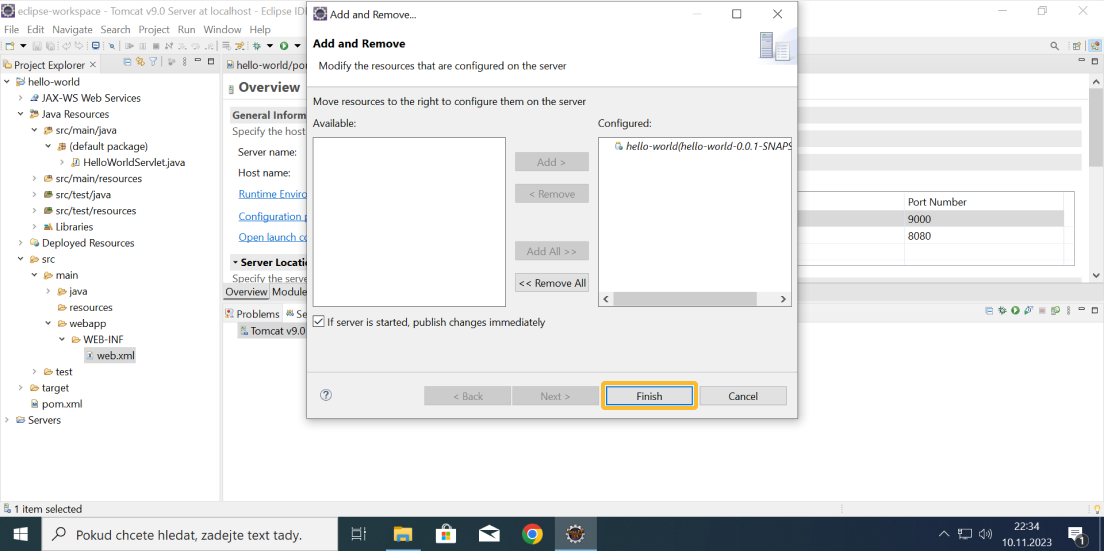
Task: Open the Window menu
Action: [x=222, y=30]
